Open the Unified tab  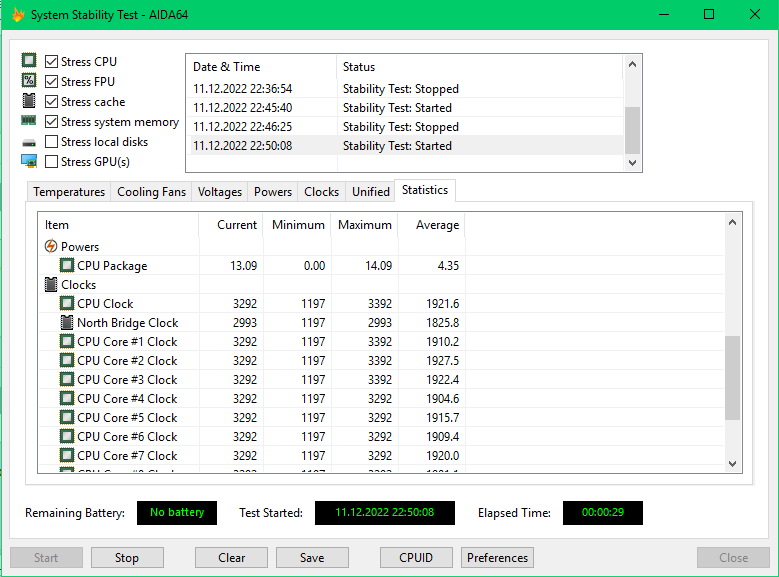(x=371, y=192)
